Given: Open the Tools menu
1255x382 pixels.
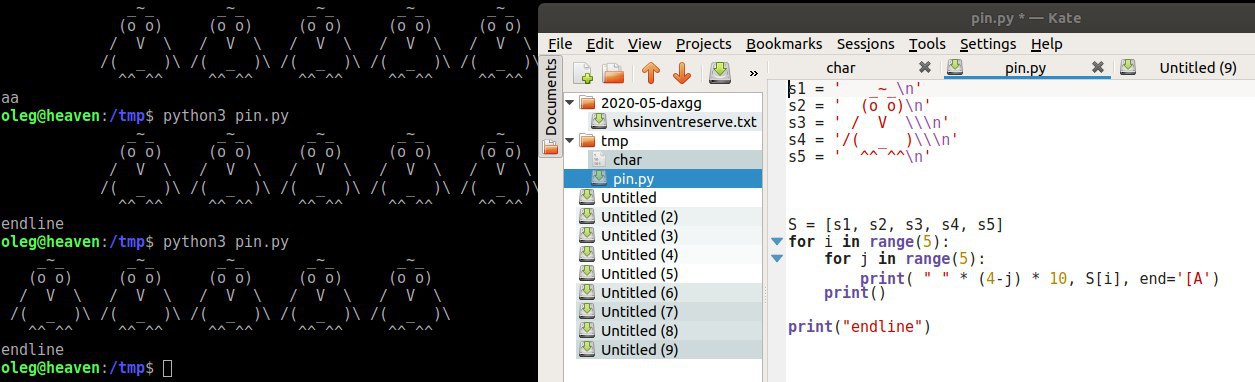Looking at the screenshot, I should [x=927, y=44].
